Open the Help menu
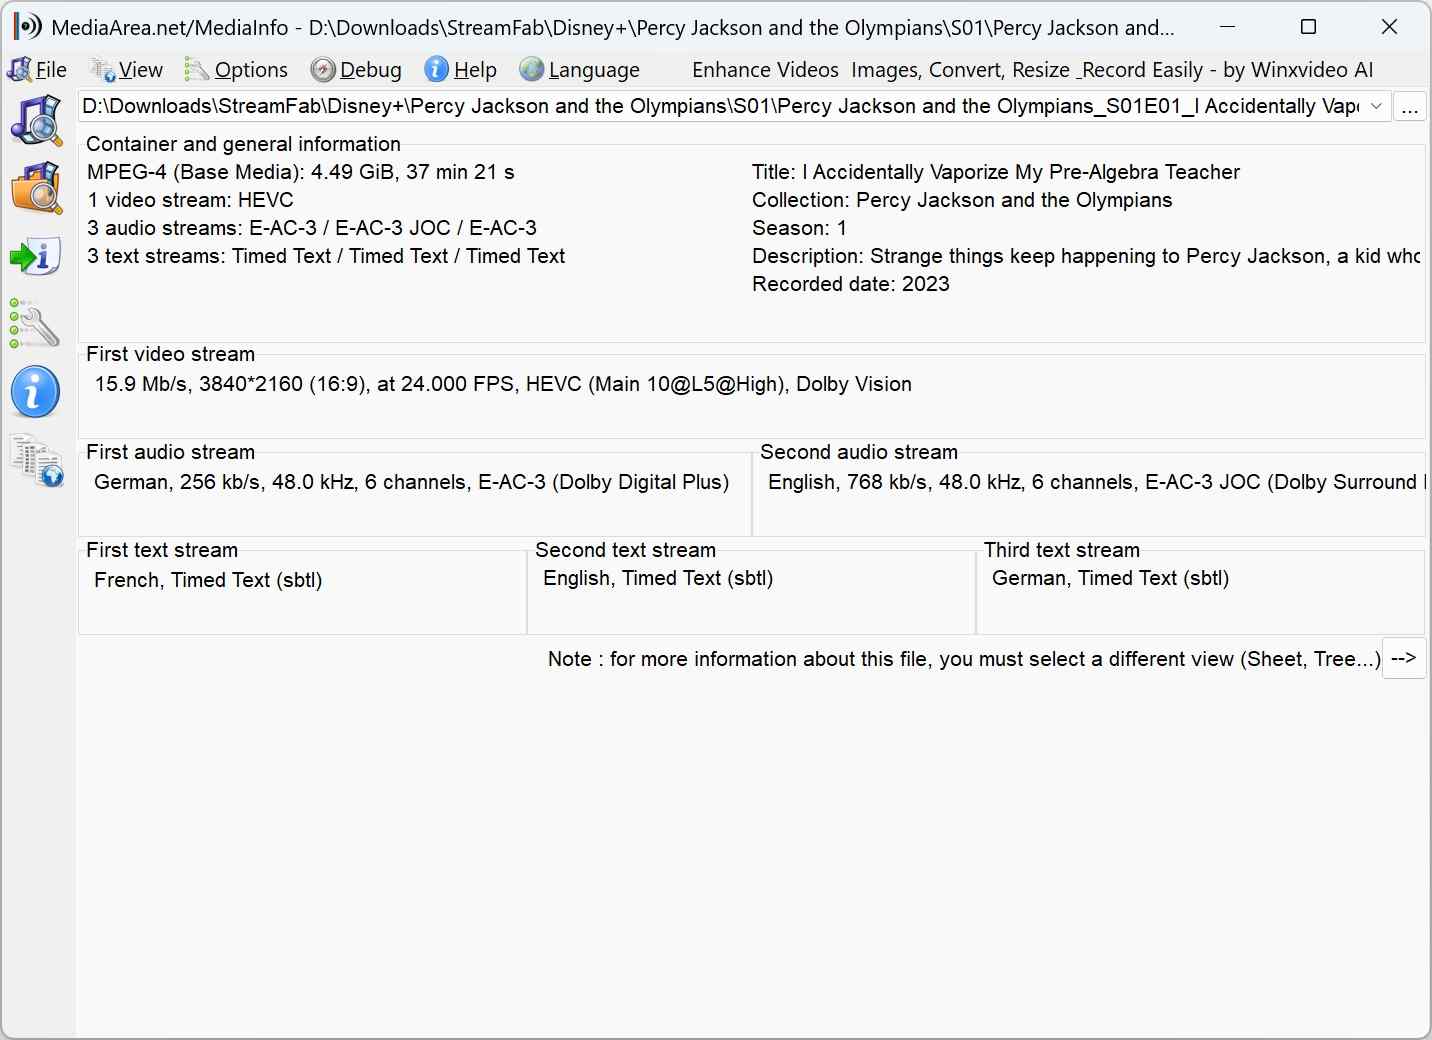1432x1040 pixels. [461, 70]
